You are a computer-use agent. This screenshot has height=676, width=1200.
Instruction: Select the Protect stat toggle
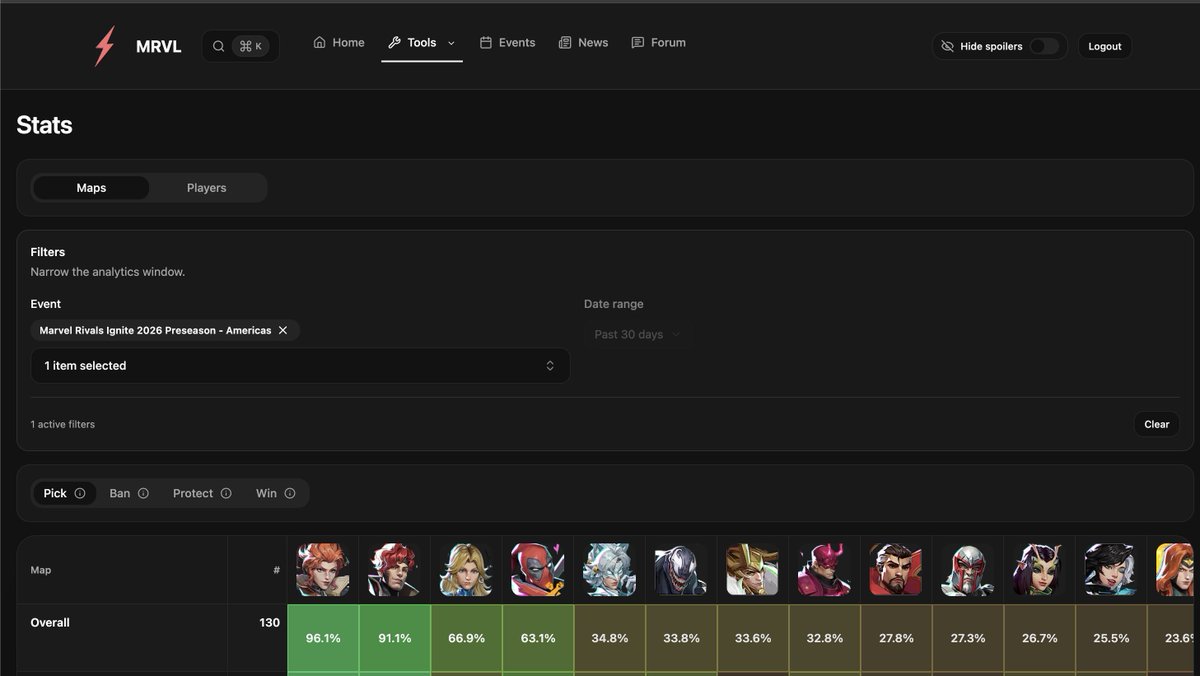pyautogui.click(x=202, y=493)
